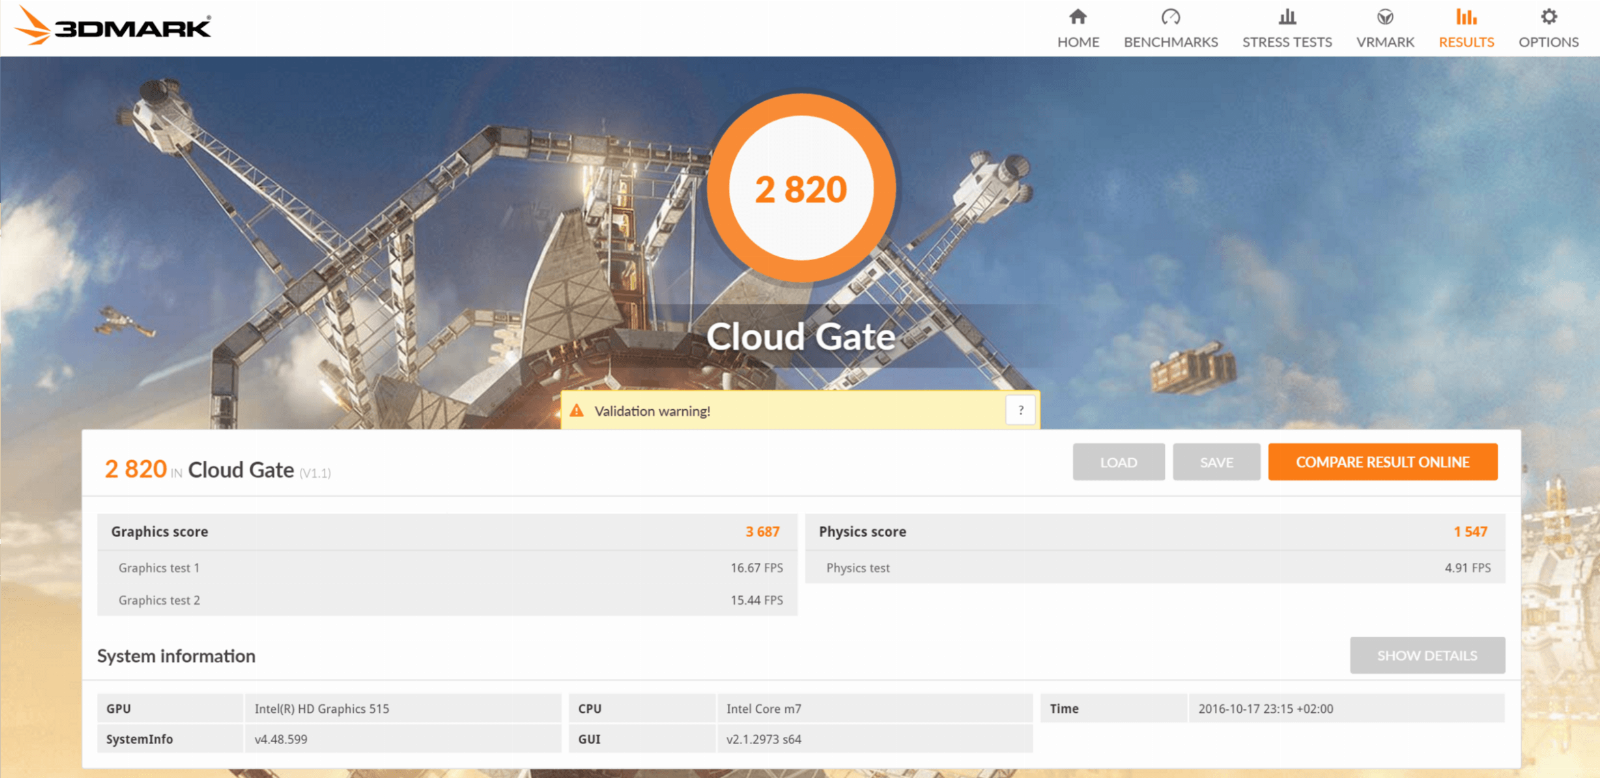
Task: Click the validation warning triangle icon
Action: pos(577,411)
